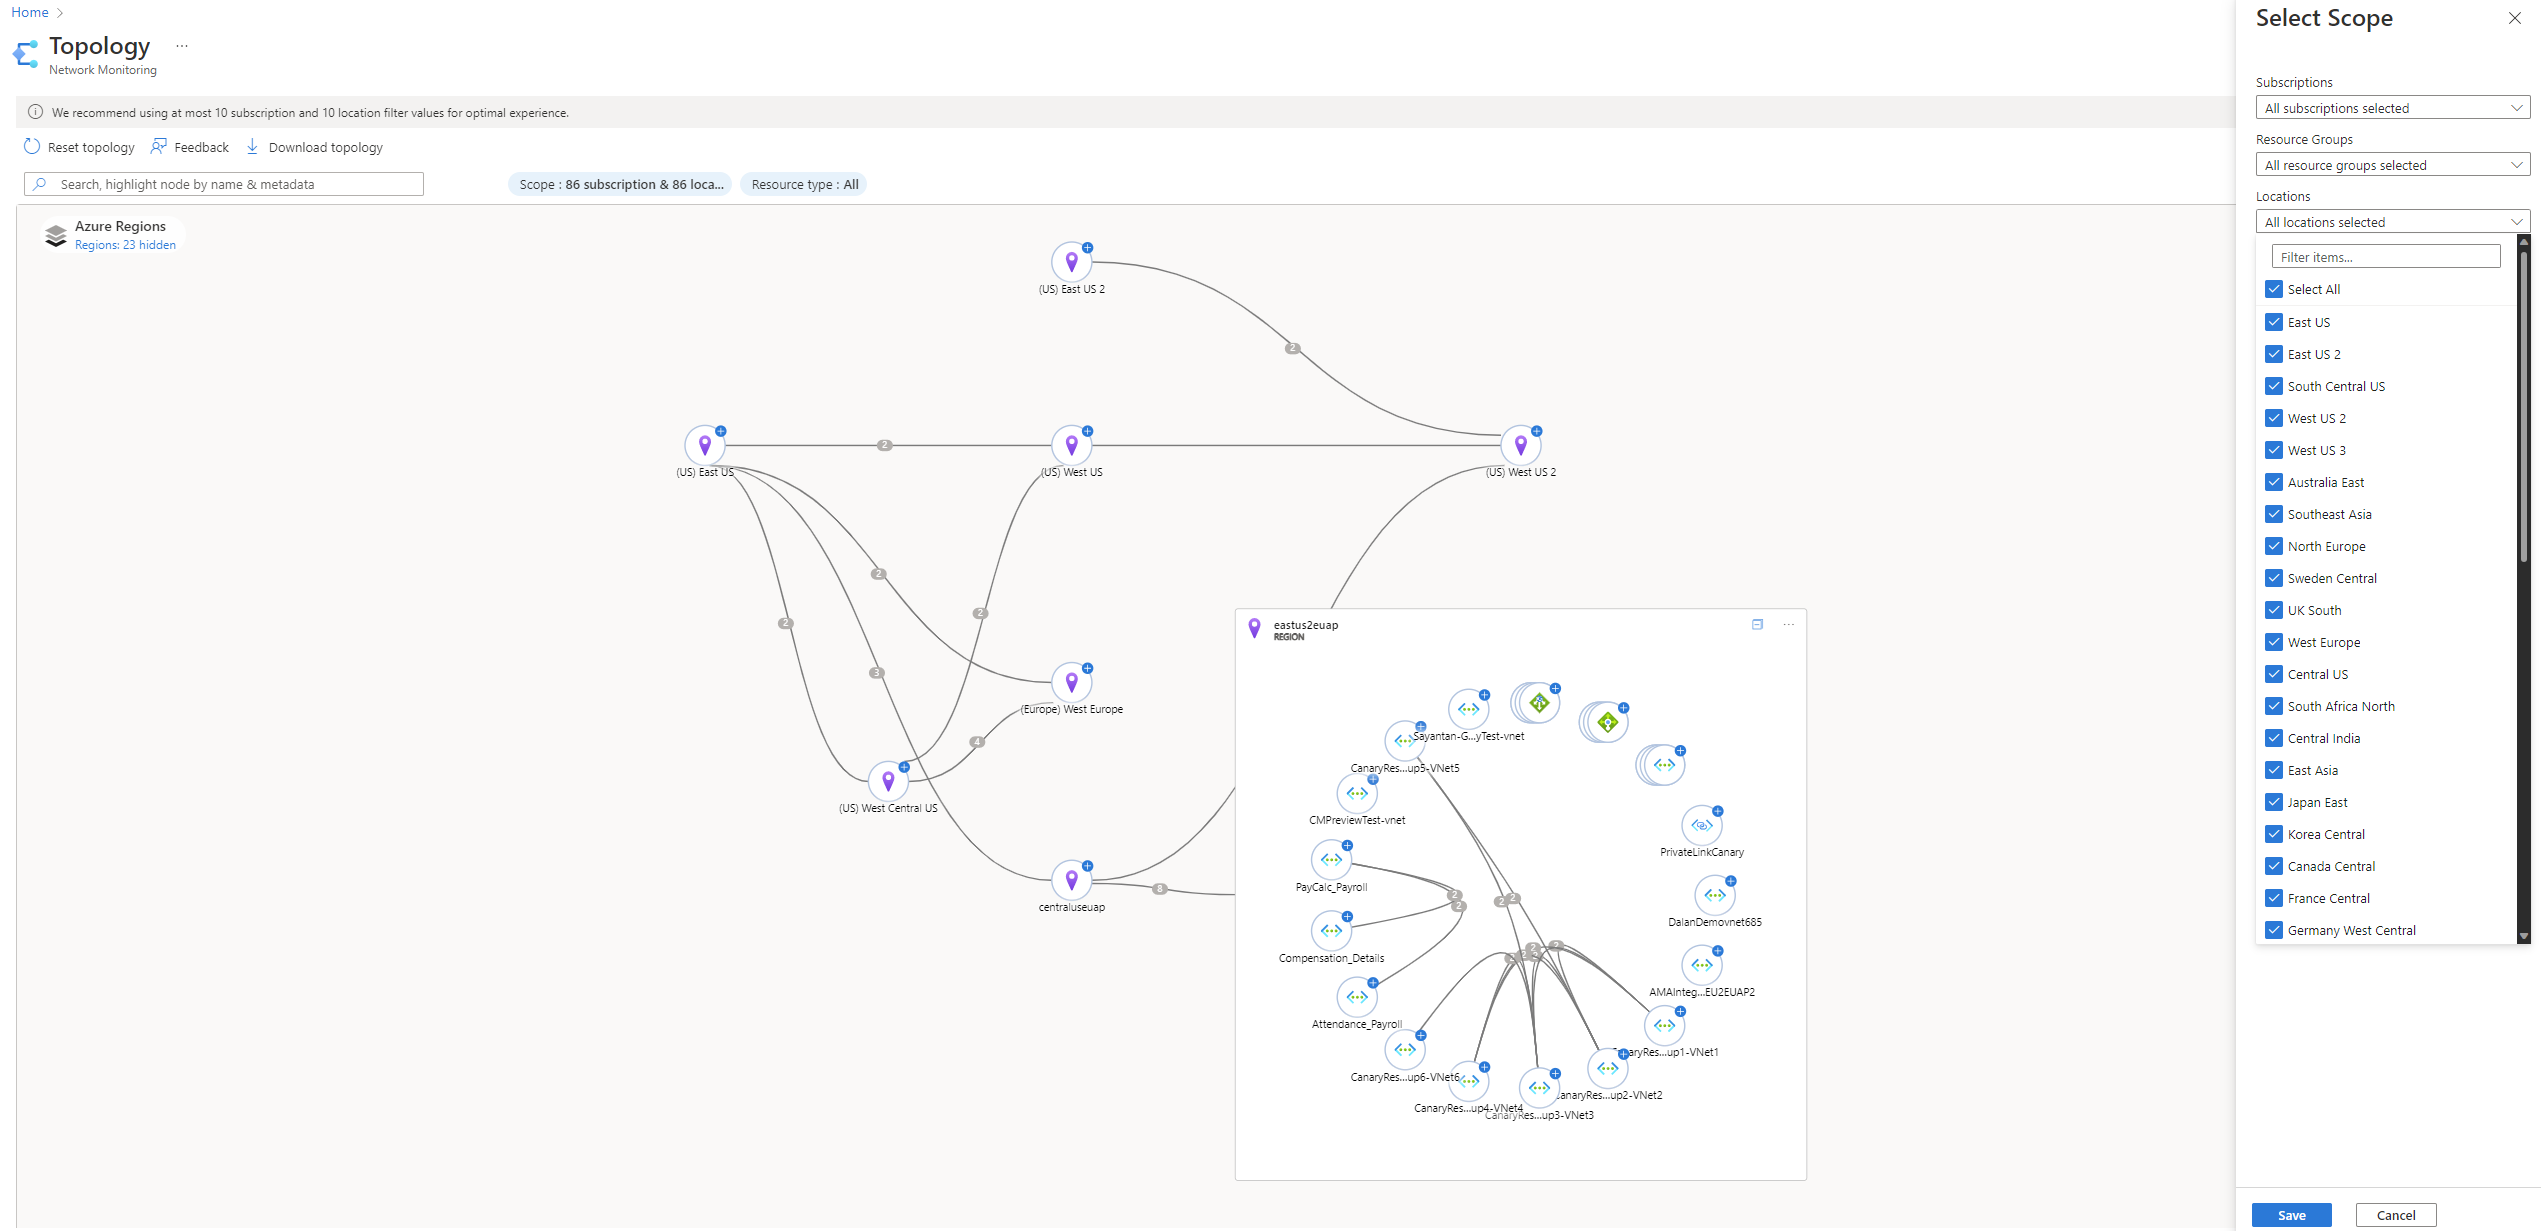Uncheck the Japan East location

pyautogui.click(x=2274, y=802)
